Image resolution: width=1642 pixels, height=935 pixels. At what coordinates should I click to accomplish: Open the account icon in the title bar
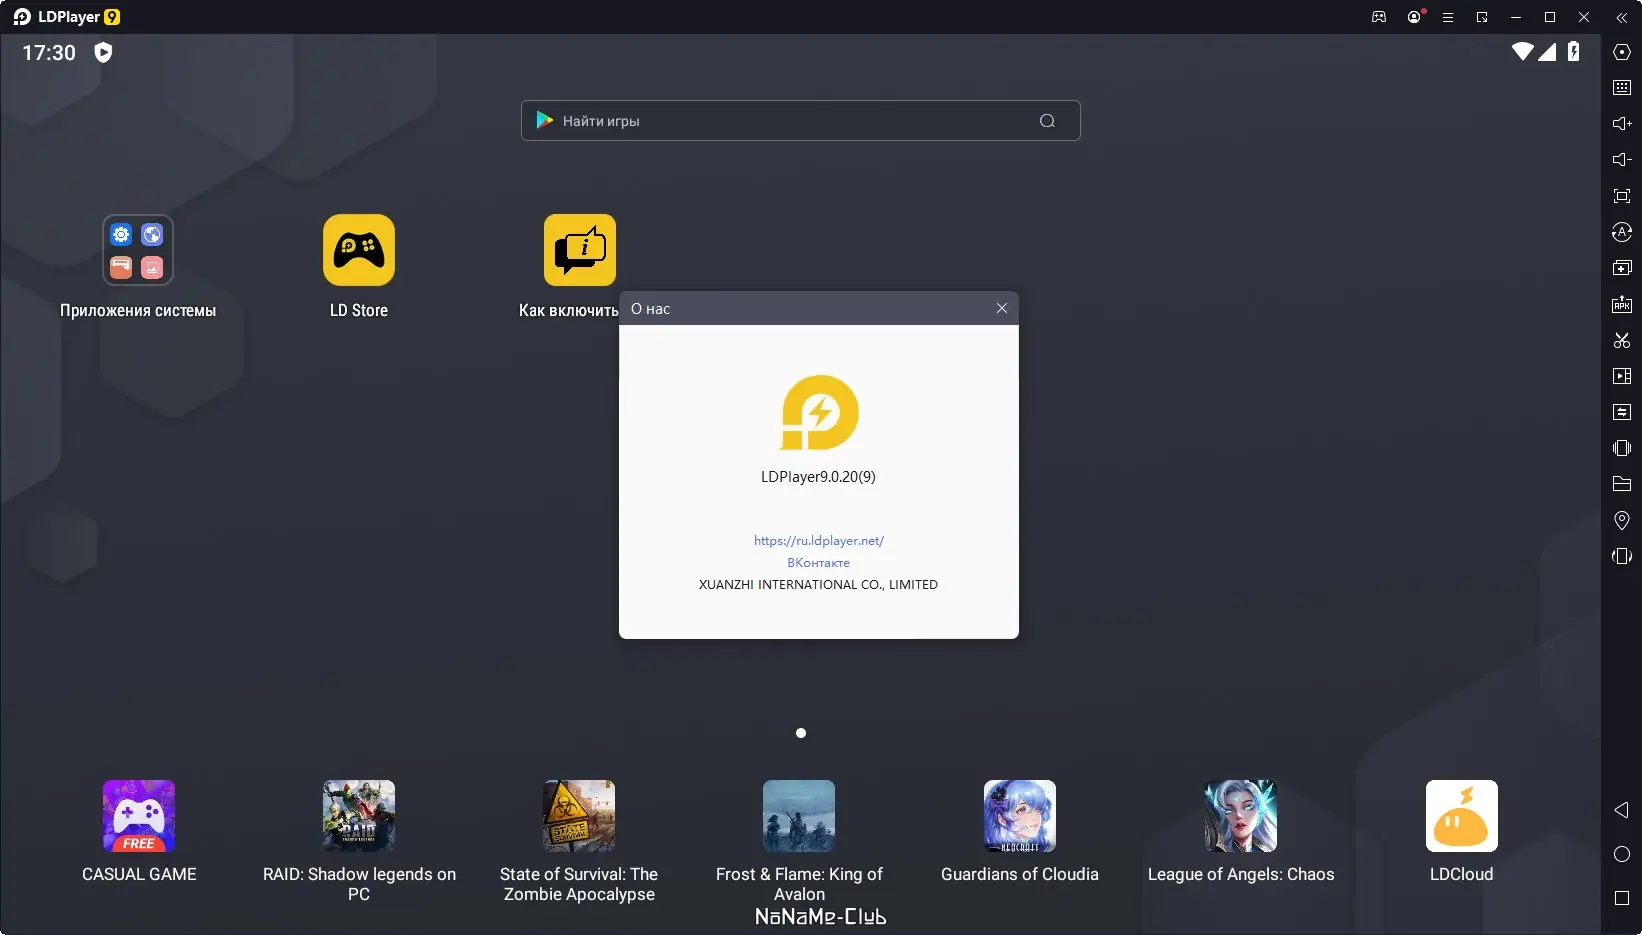(1414, 17)
